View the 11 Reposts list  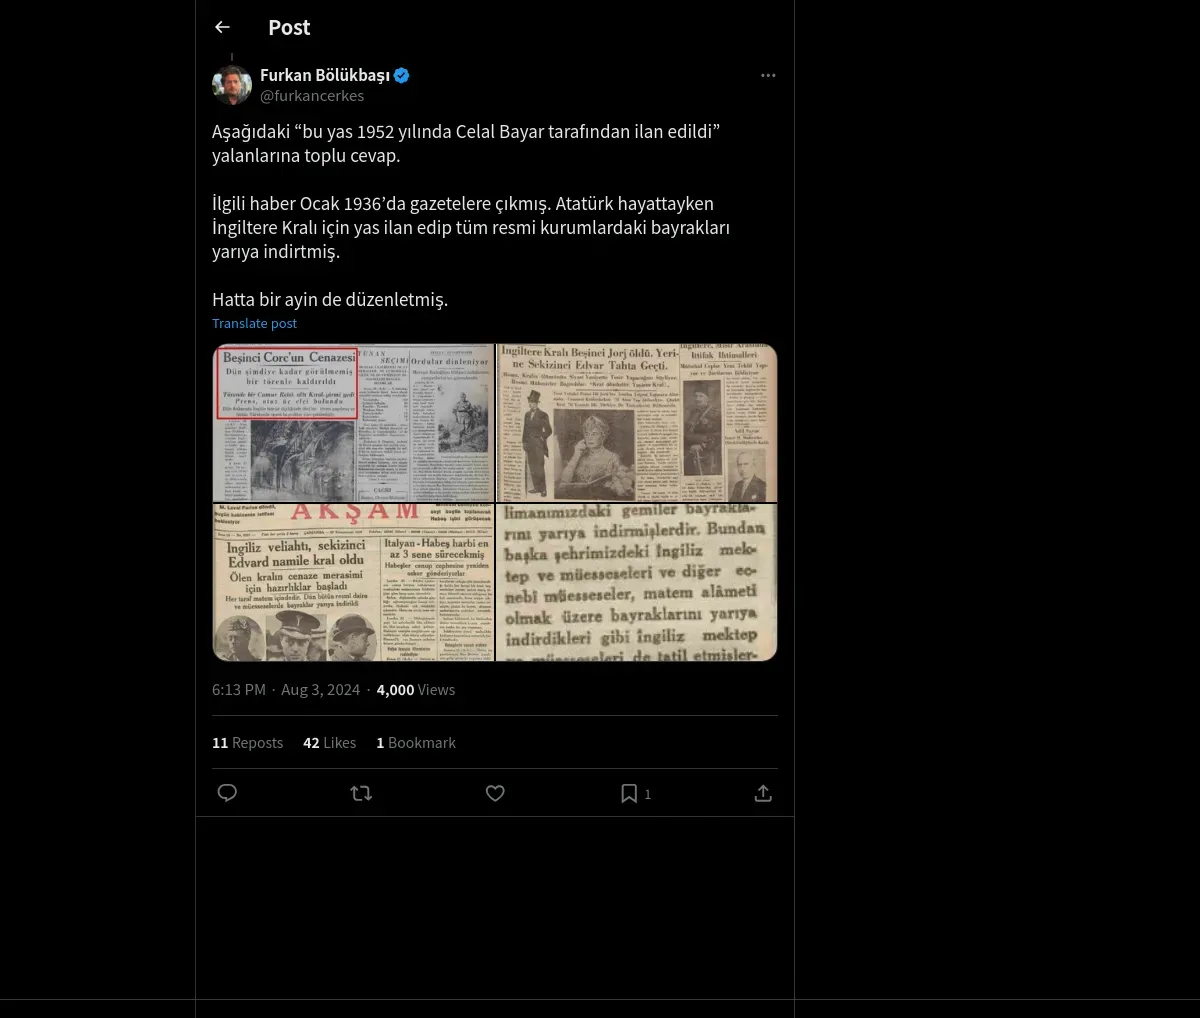coord(247,742)
